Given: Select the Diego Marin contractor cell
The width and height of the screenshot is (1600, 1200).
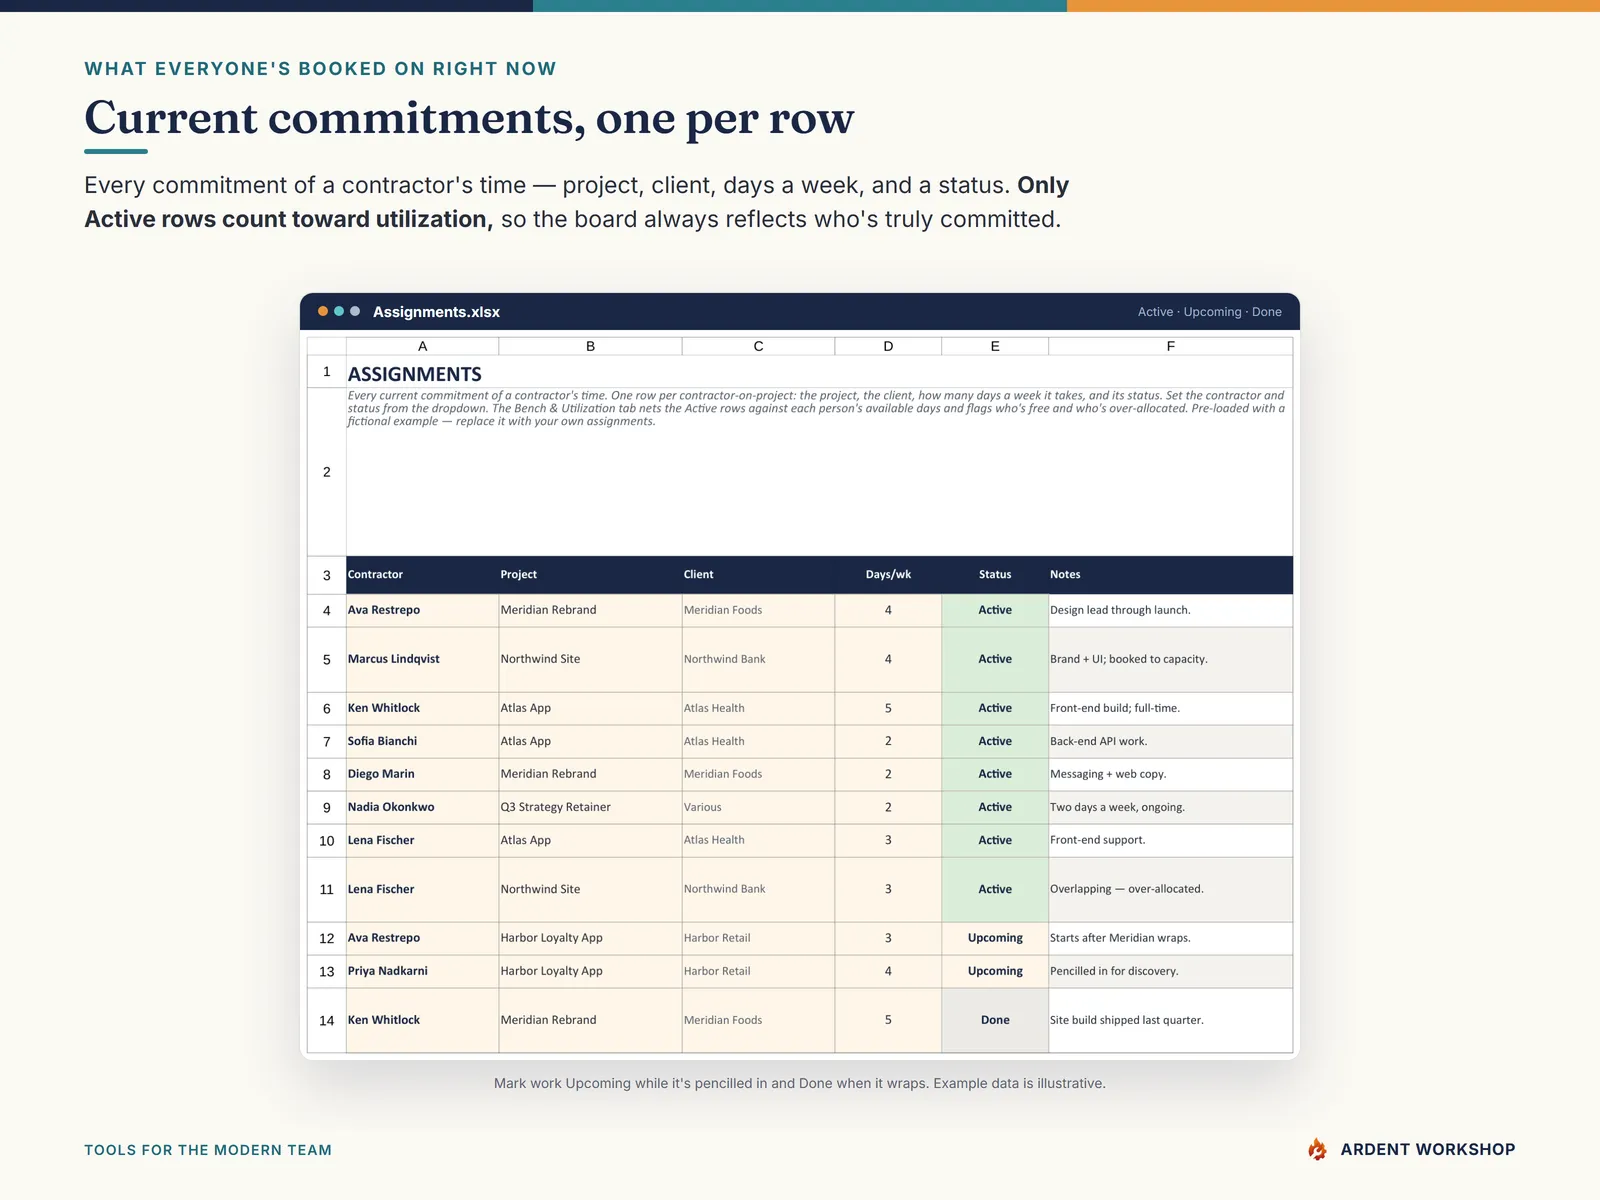Looking at the screenshot, I should (x=422, y=774).
